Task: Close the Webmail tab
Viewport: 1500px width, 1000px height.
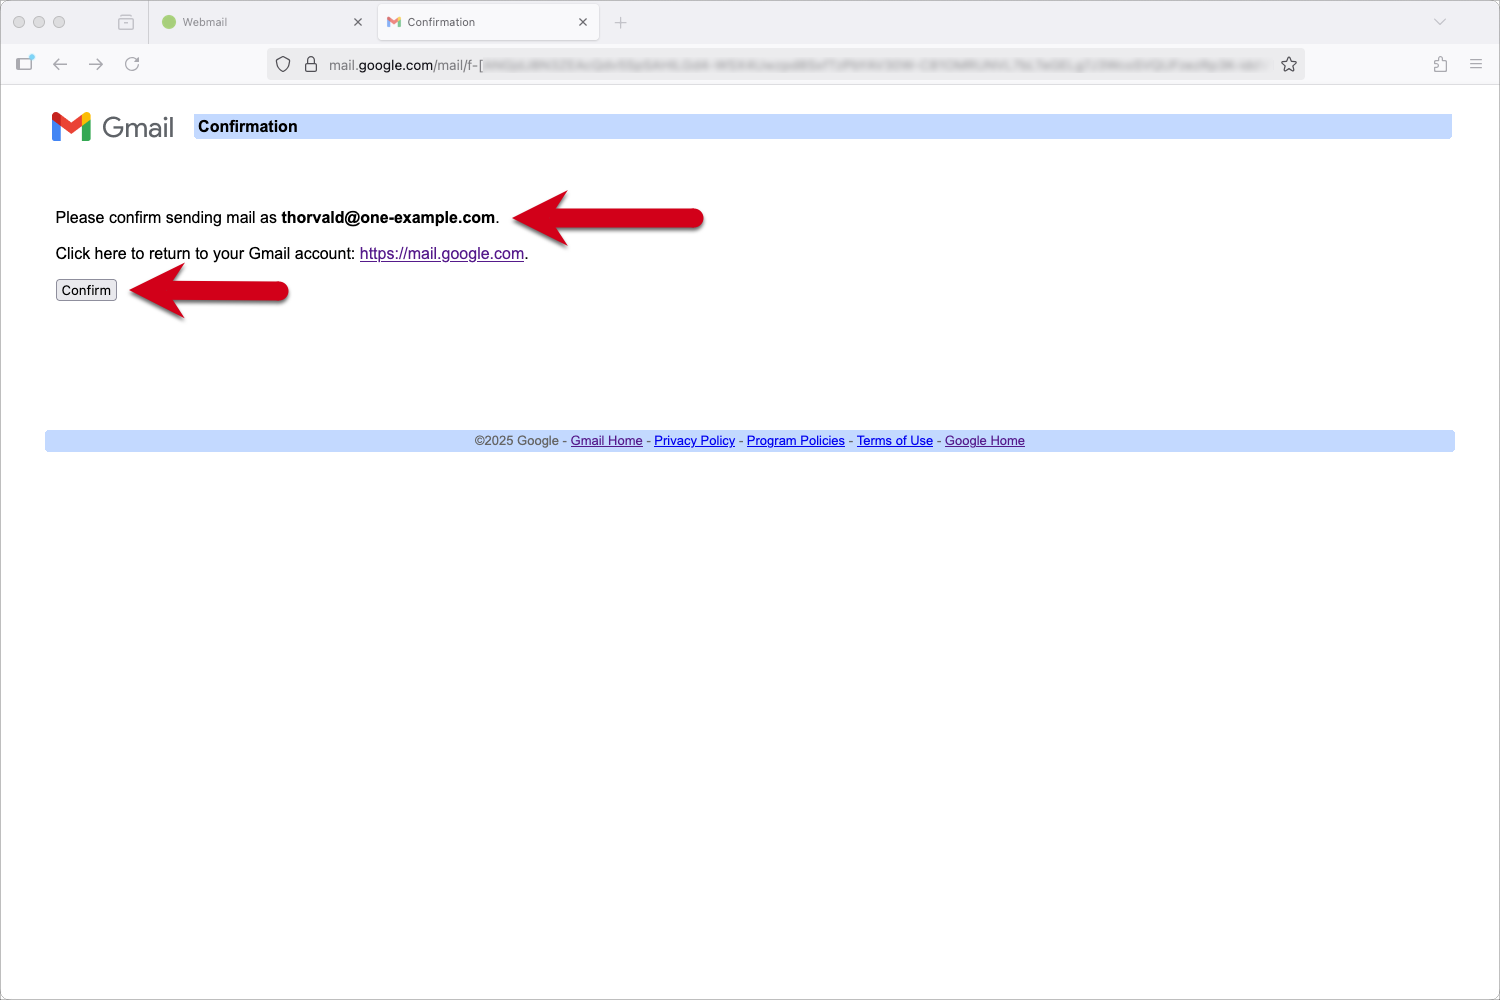Action: click(358, 22)
